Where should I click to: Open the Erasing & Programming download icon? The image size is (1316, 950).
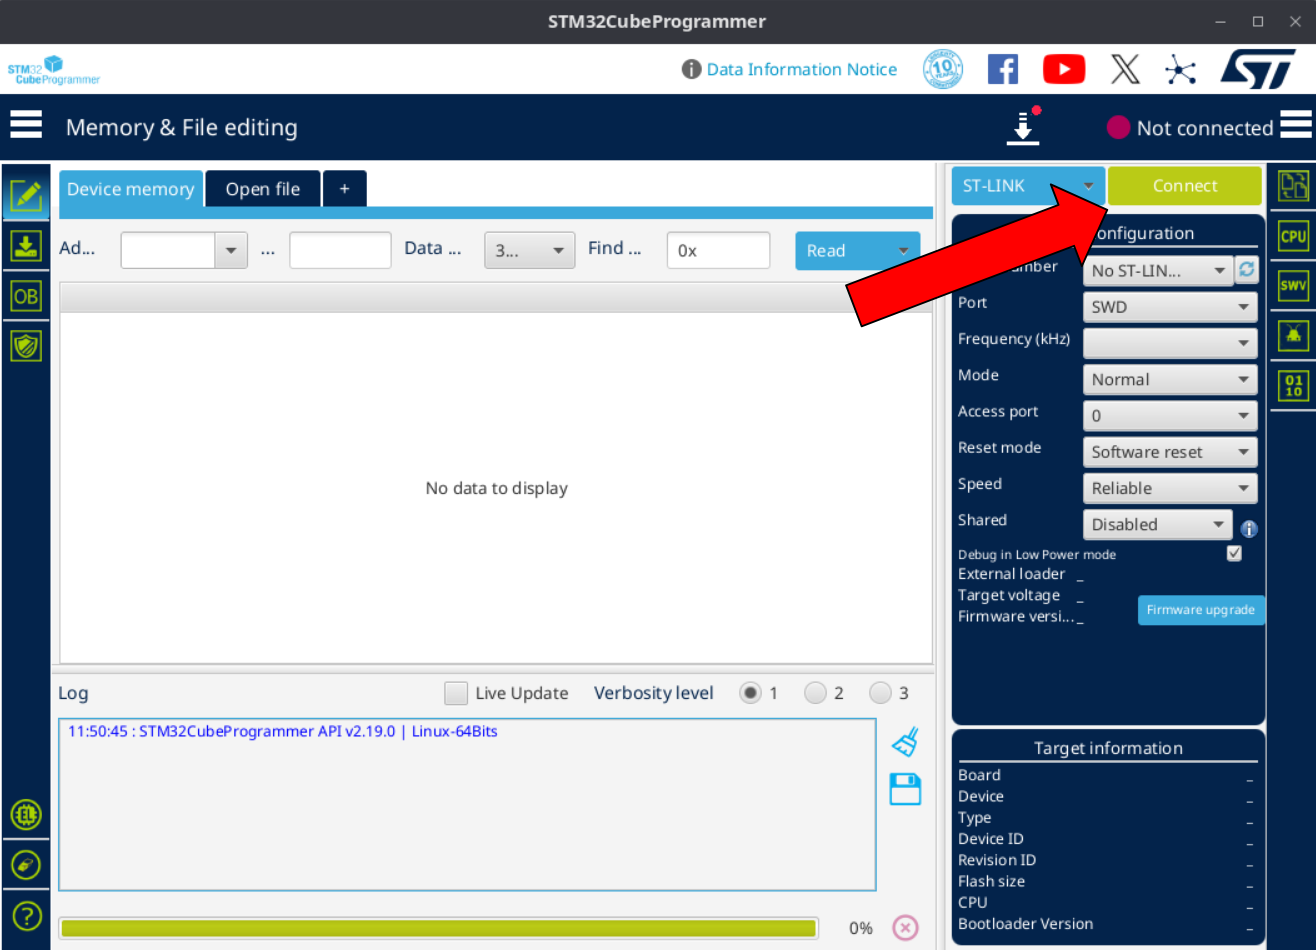[x=26, y=246]
